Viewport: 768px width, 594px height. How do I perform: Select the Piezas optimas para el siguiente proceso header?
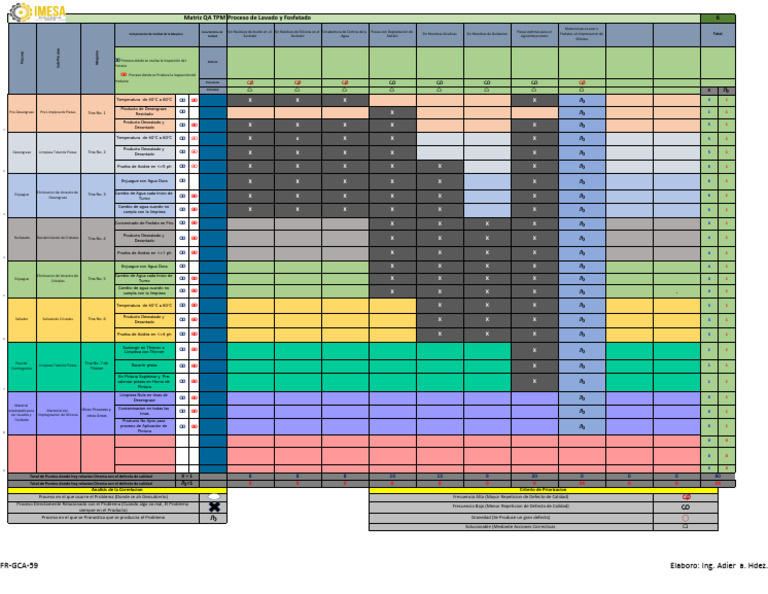click(535, 34)
